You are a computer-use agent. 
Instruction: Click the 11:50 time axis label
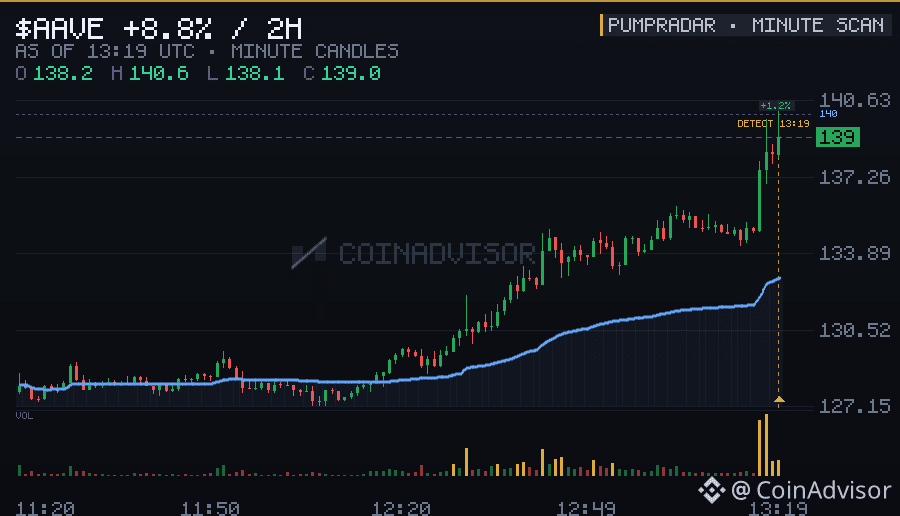click(210, 509)
